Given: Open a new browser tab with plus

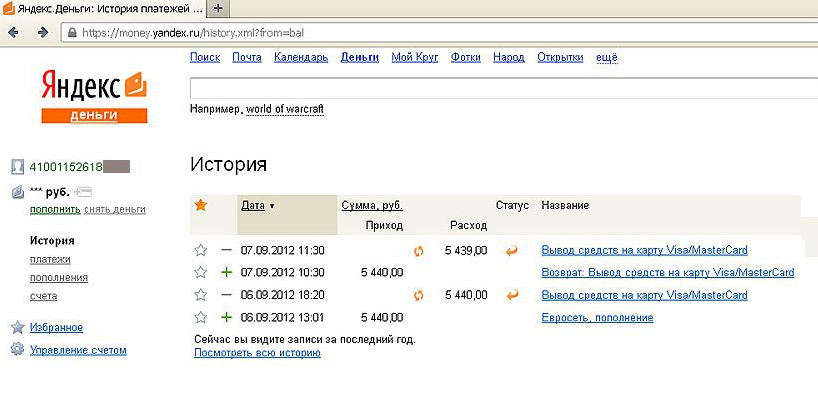Looking at the screenshot, I should (219, 8).
